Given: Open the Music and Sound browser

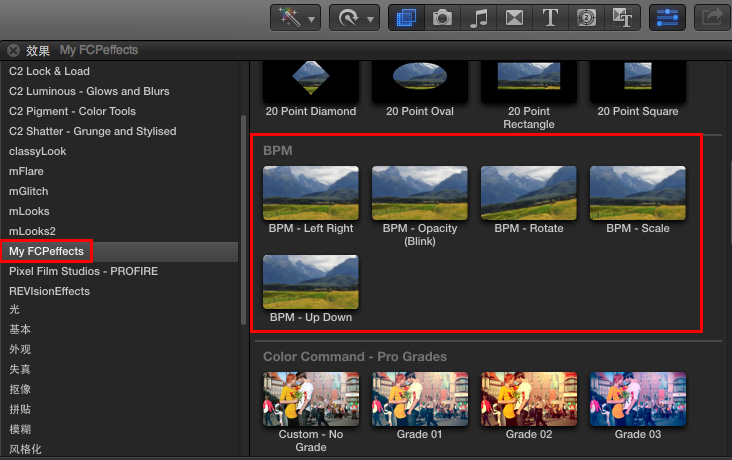Looking at the screenshot, I should coord(479,18).
